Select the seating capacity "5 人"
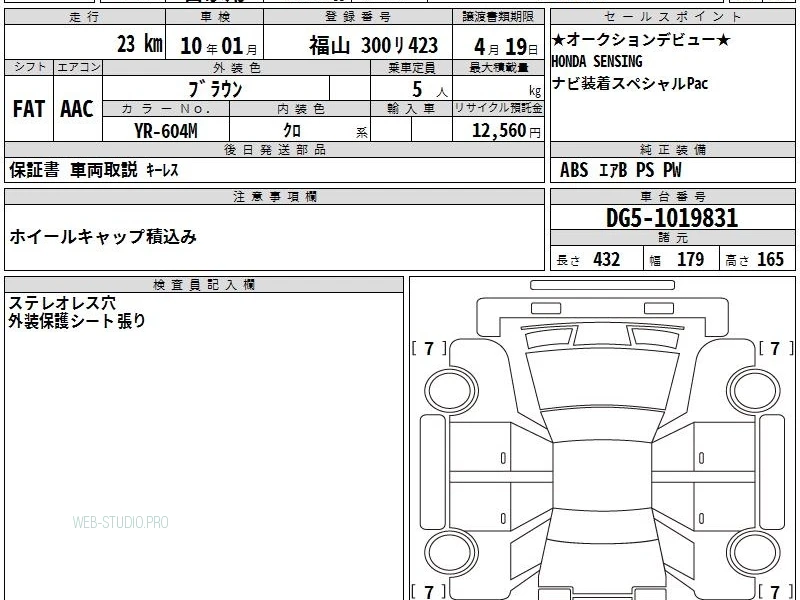Viewport: 800px width, 600px height. point(429,90)
